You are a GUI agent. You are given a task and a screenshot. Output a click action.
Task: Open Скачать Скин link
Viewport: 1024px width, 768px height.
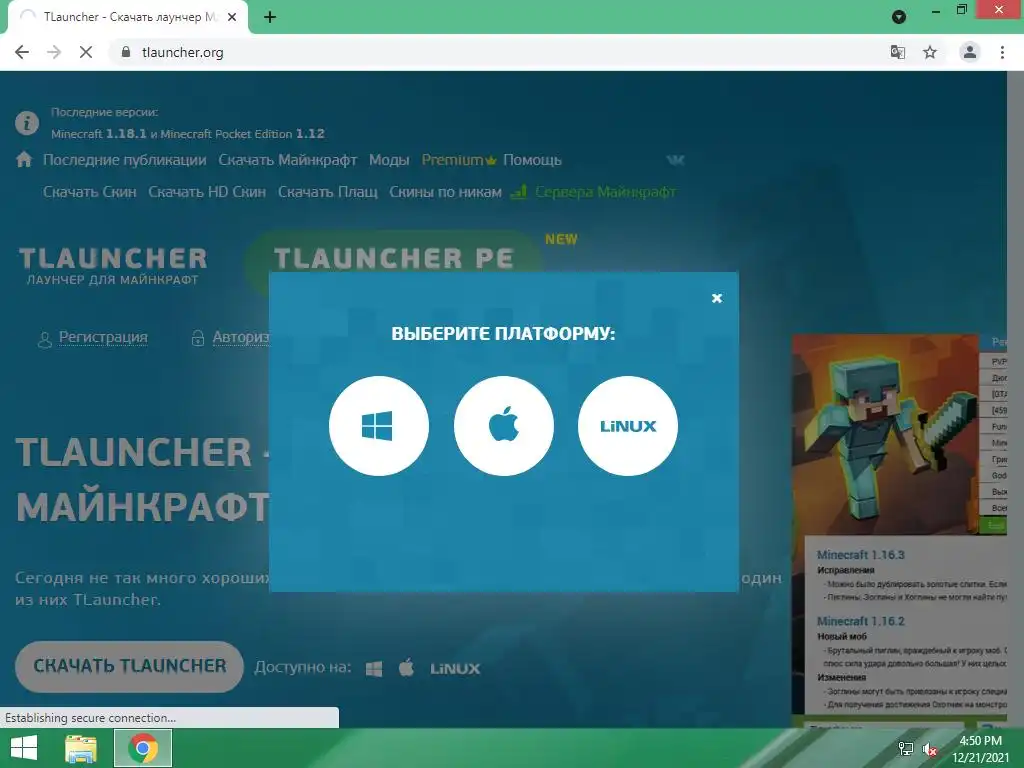tap(89, 192)
